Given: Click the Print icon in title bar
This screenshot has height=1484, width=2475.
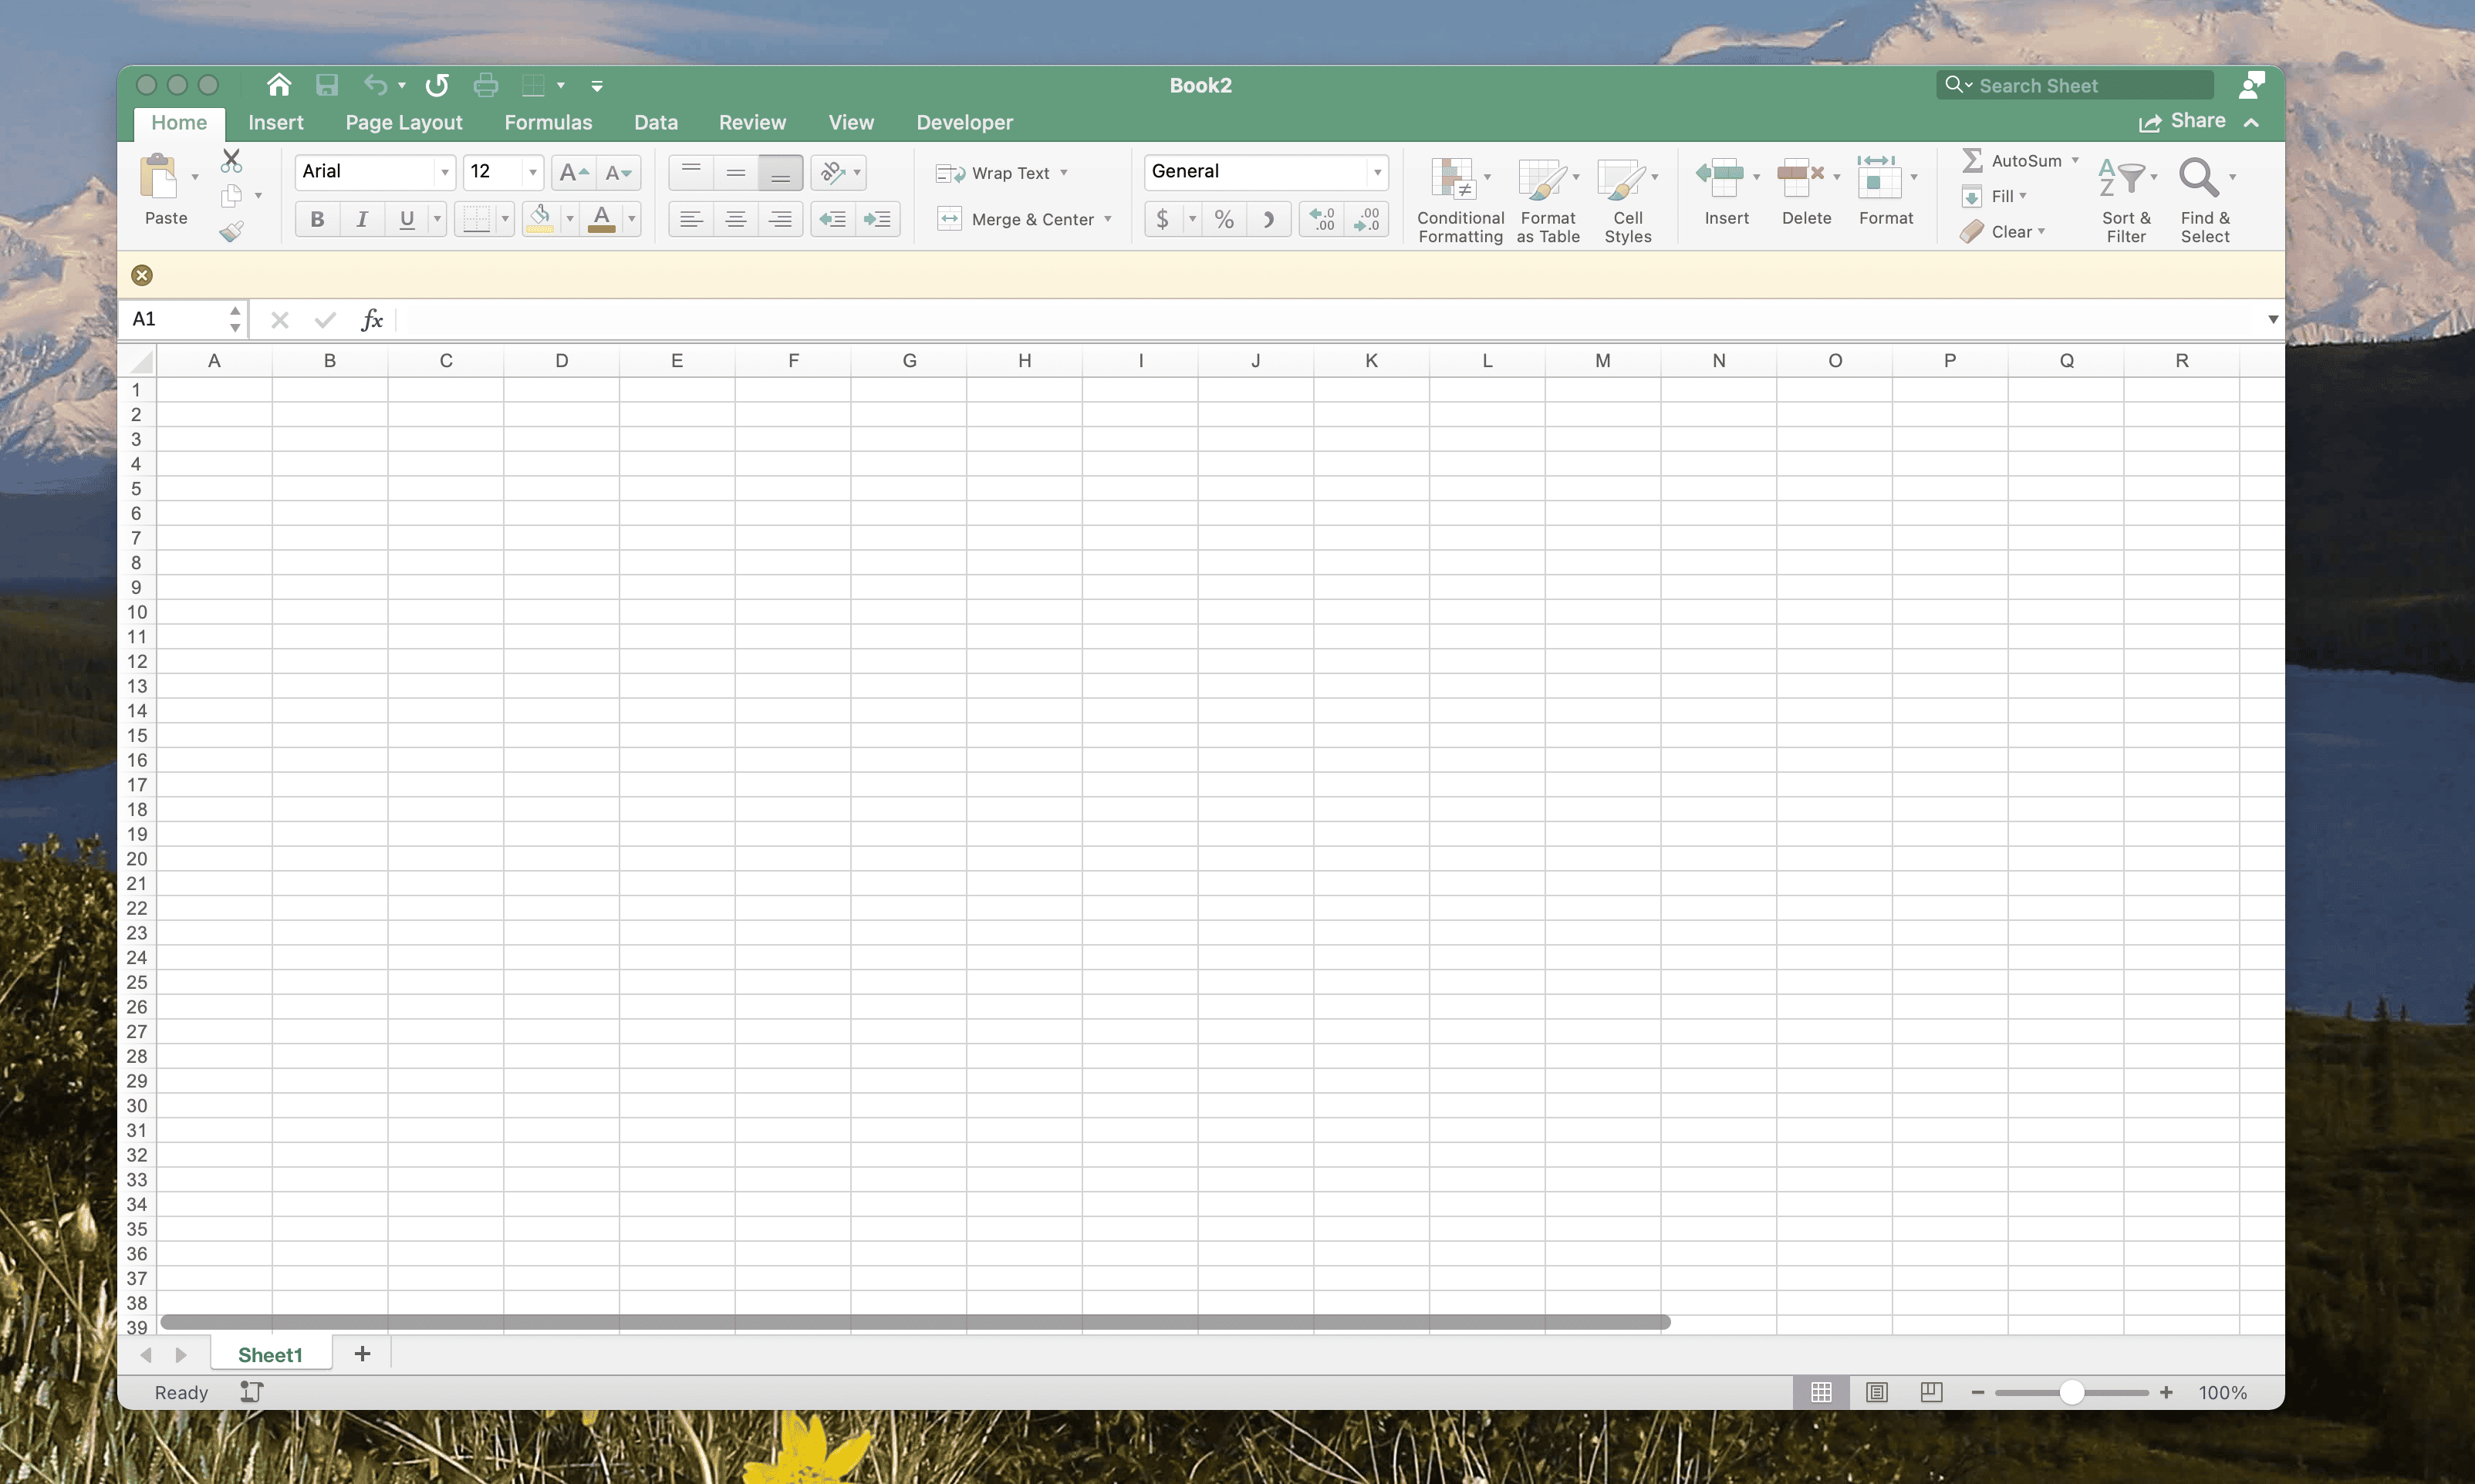Looking at the screenshot, I should pos(486,85).
